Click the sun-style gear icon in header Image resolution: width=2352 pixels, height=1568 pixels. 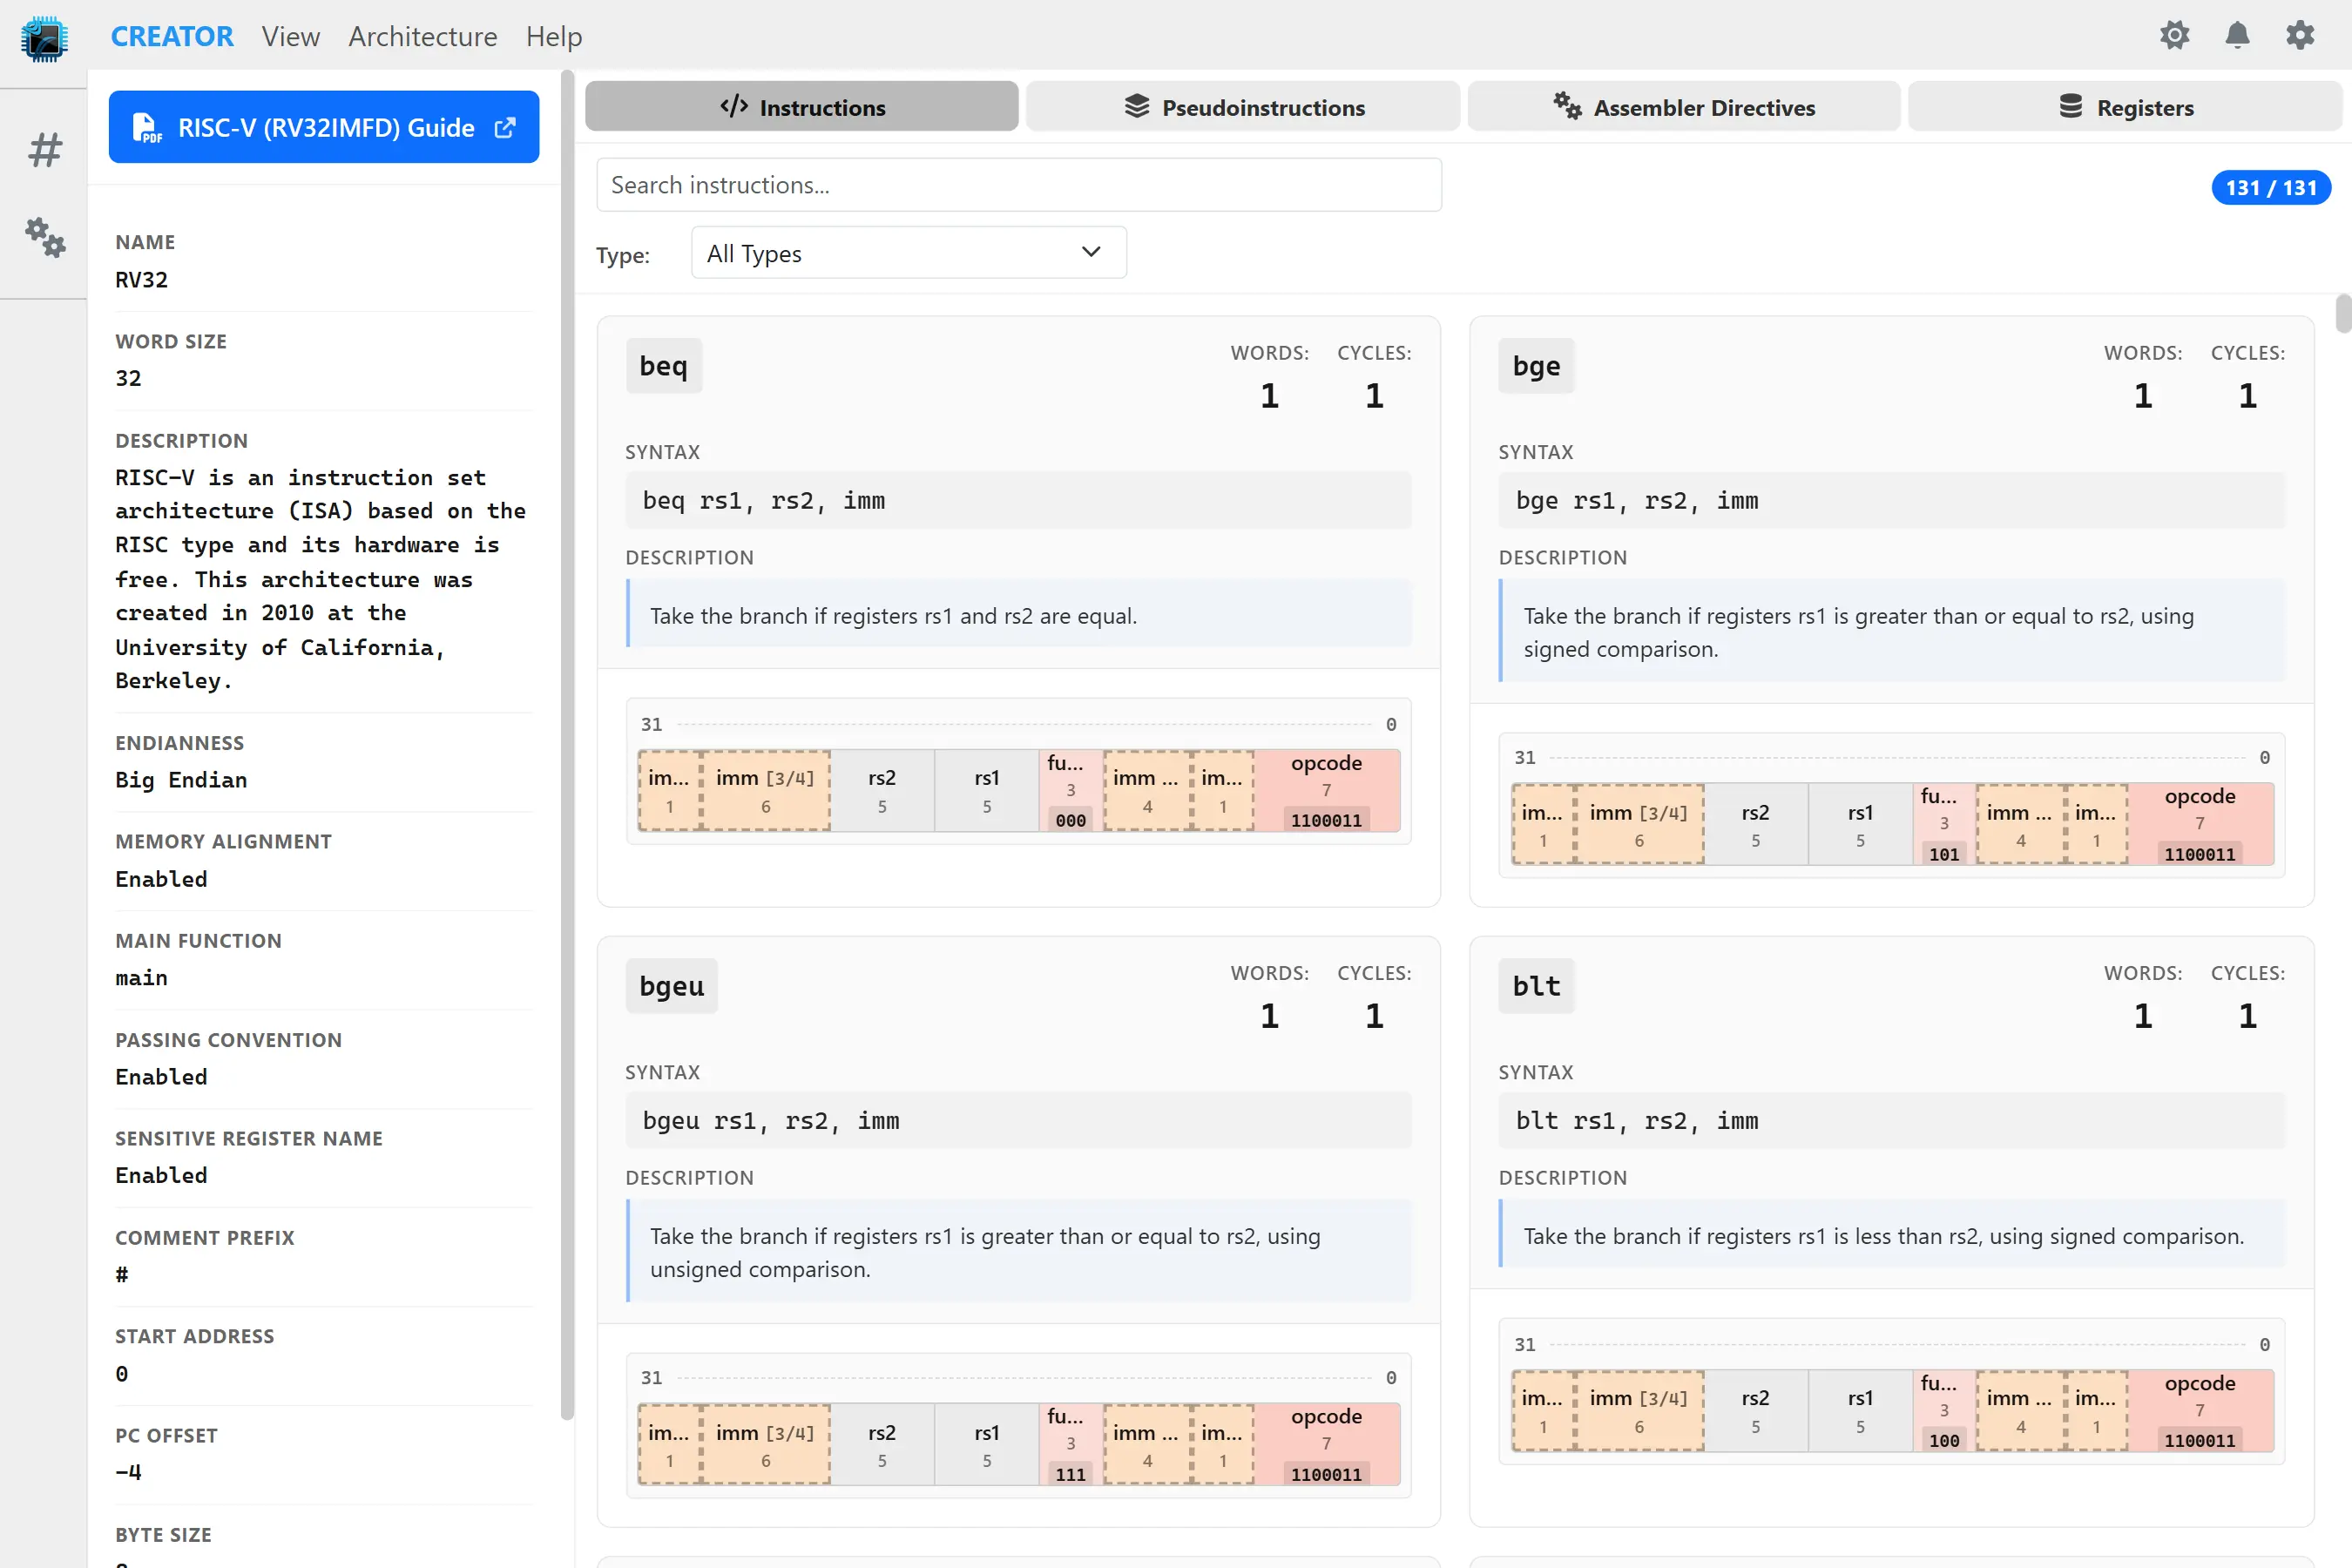point(2174,36)
